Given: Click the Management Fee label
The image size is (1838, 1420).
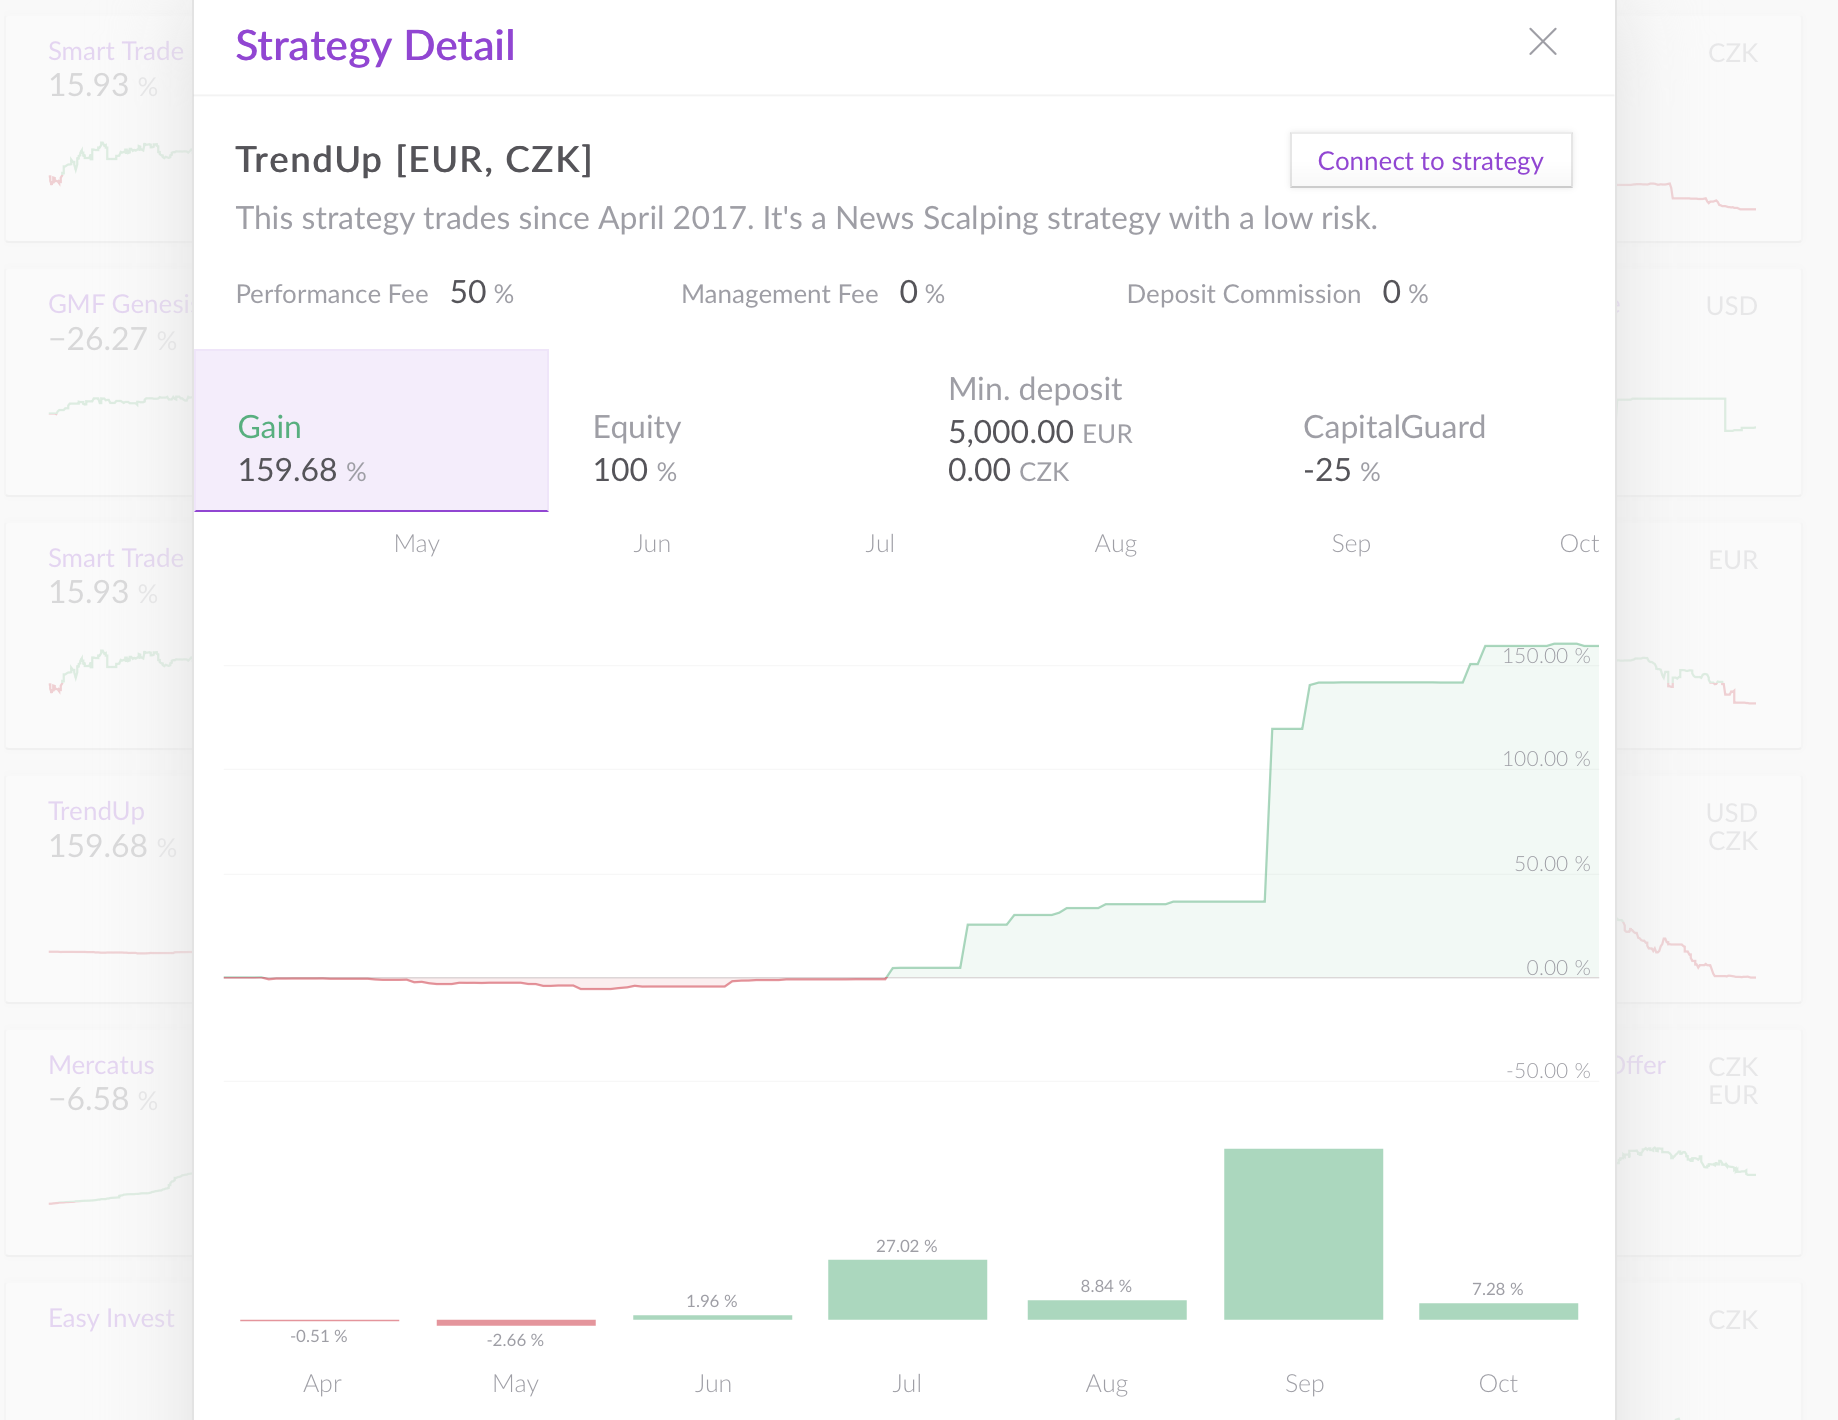Looking at the screenshot, I should pyautogui.click(x=780, y=294).
